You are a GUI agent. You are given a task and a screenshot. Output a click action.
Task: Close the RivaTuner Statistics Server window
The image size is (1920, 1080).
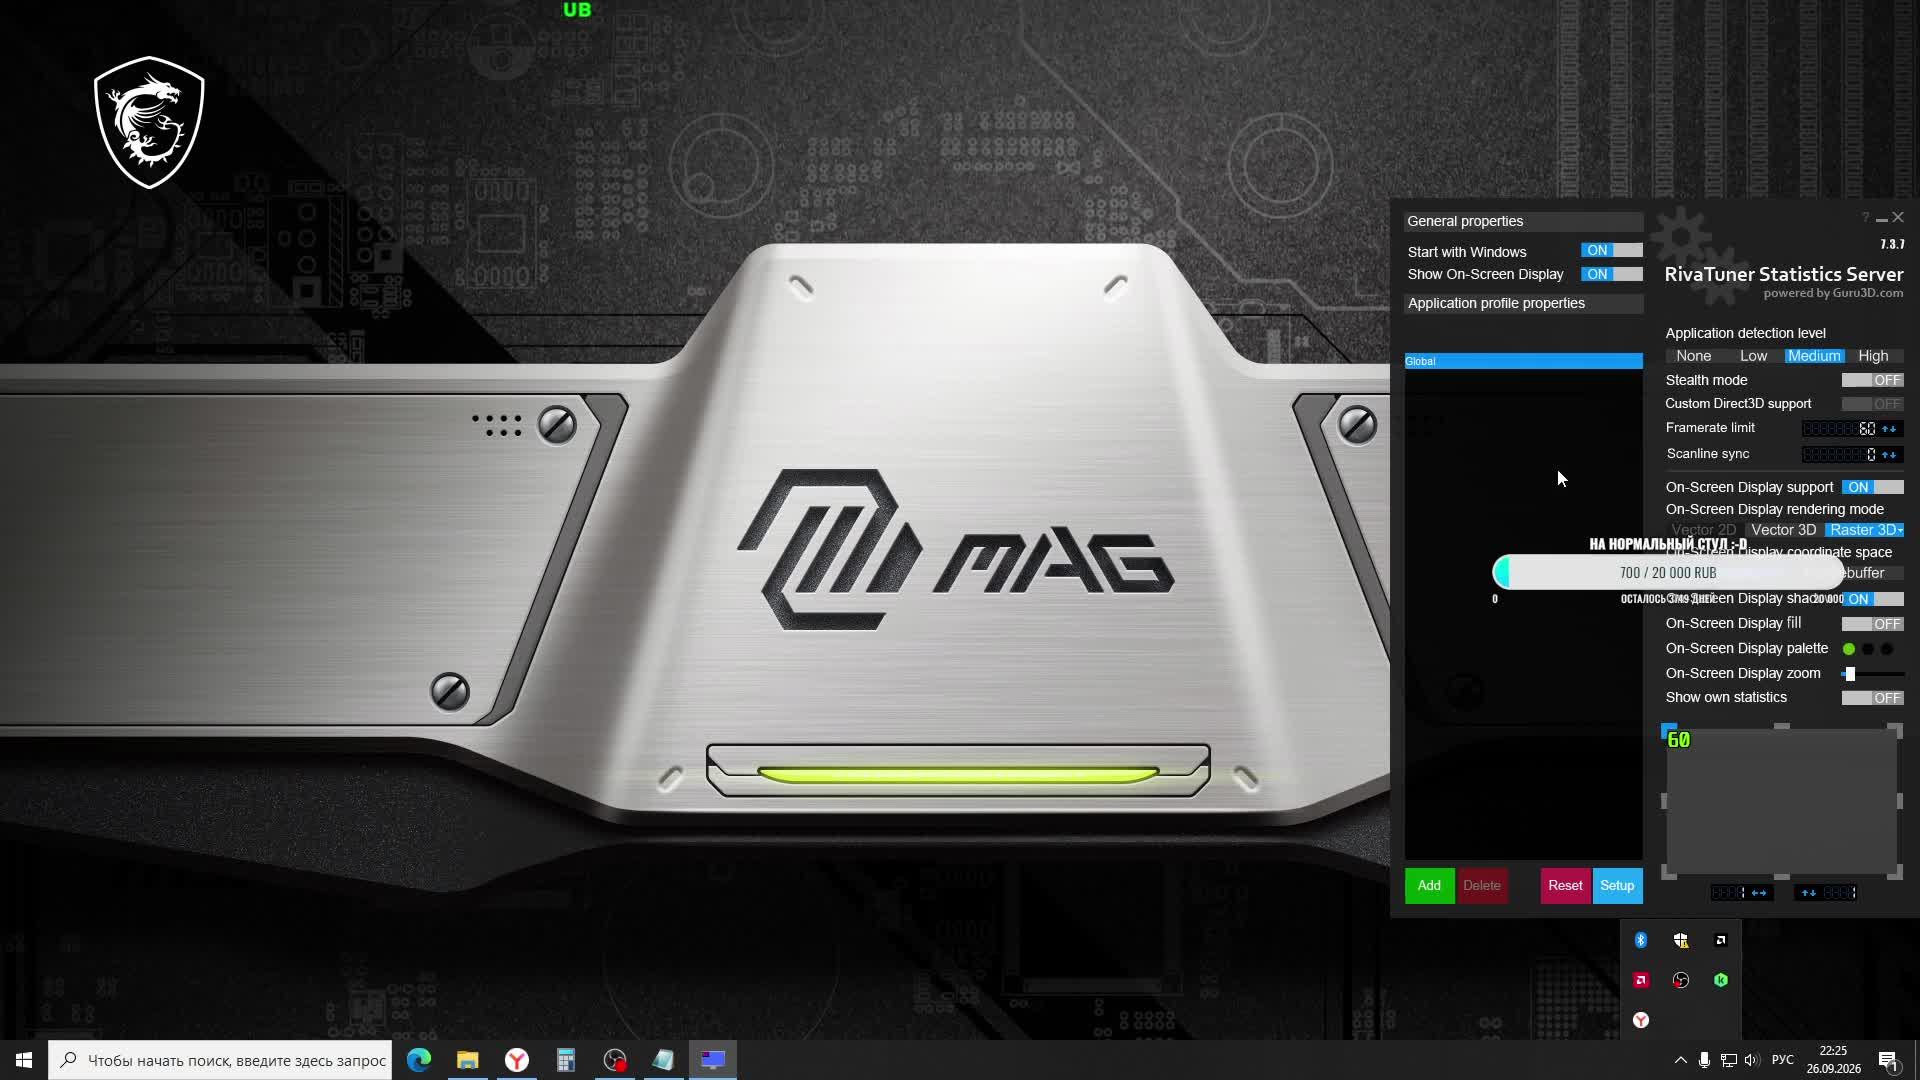point(1898,218)
